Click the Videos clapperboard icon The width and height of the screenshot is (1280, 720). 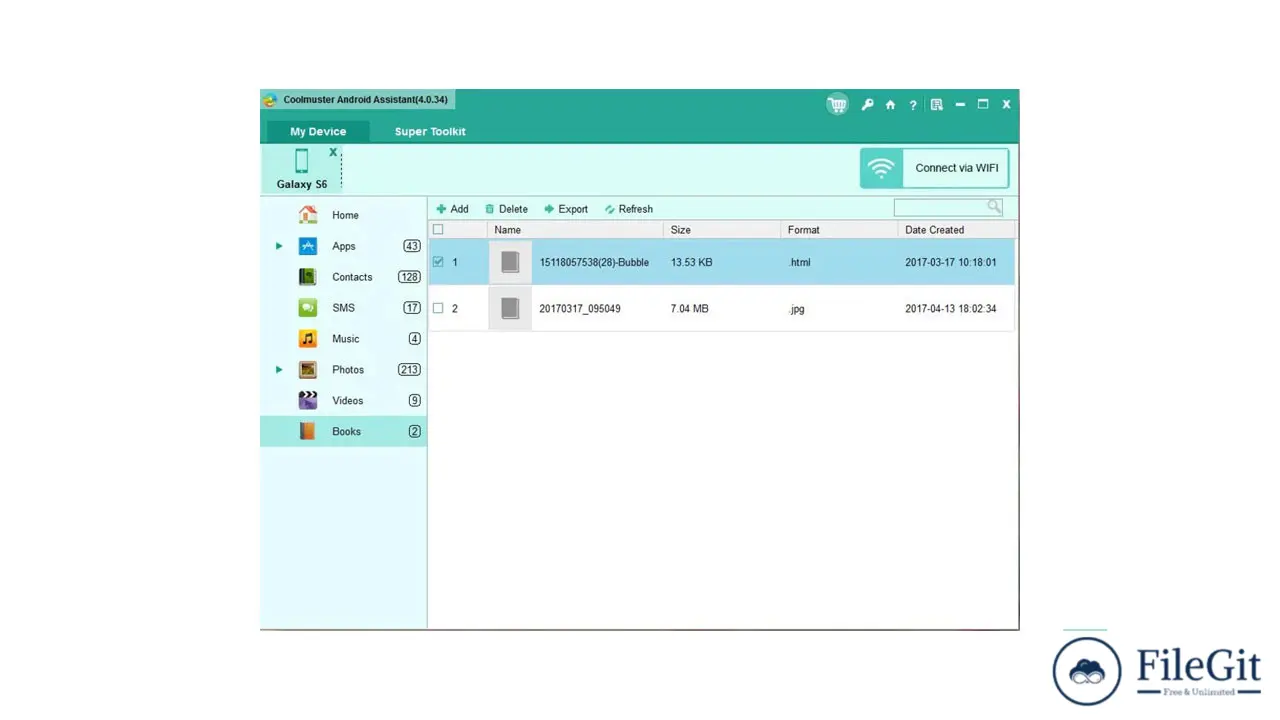pos(308,400)
